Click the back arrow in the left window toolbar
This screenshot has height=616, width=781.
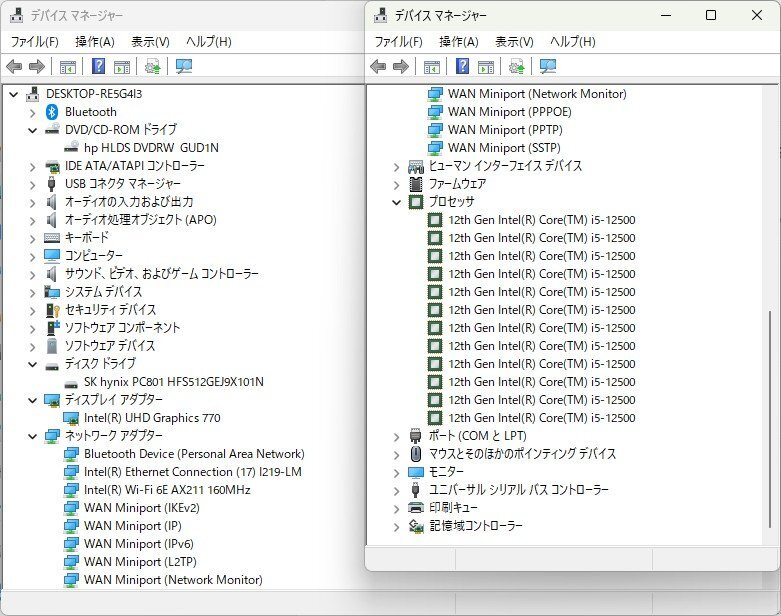pos(14,67)
